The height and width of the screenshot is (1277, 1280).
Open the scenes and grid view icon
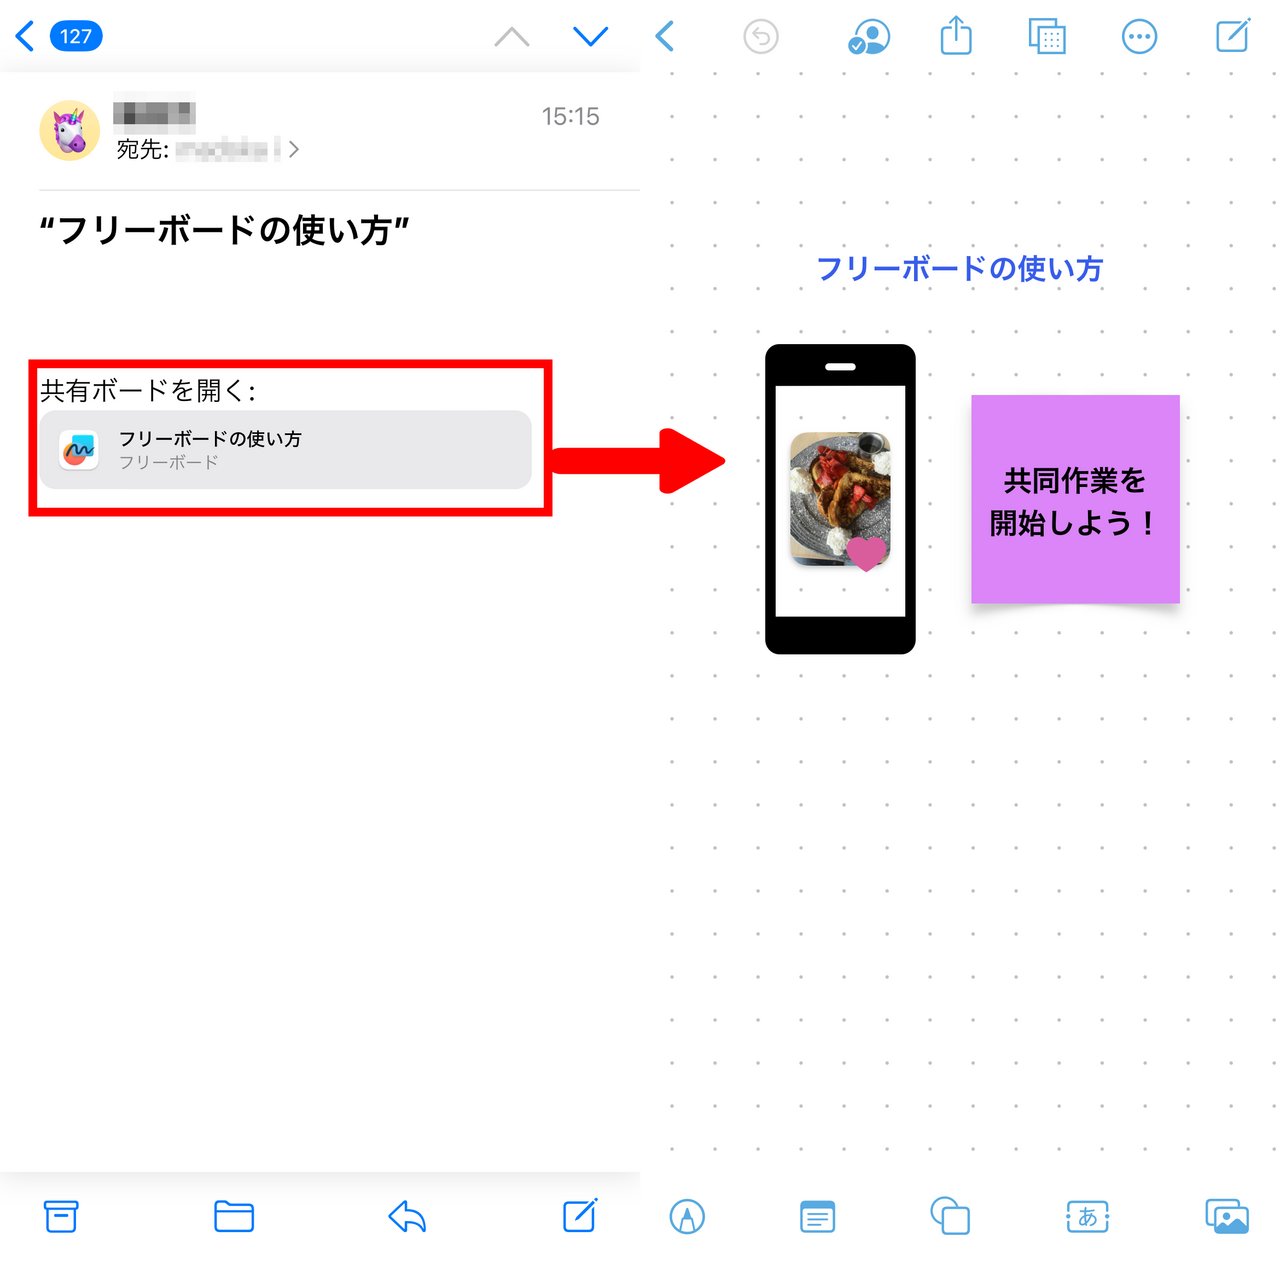(x=1047, y=37)
